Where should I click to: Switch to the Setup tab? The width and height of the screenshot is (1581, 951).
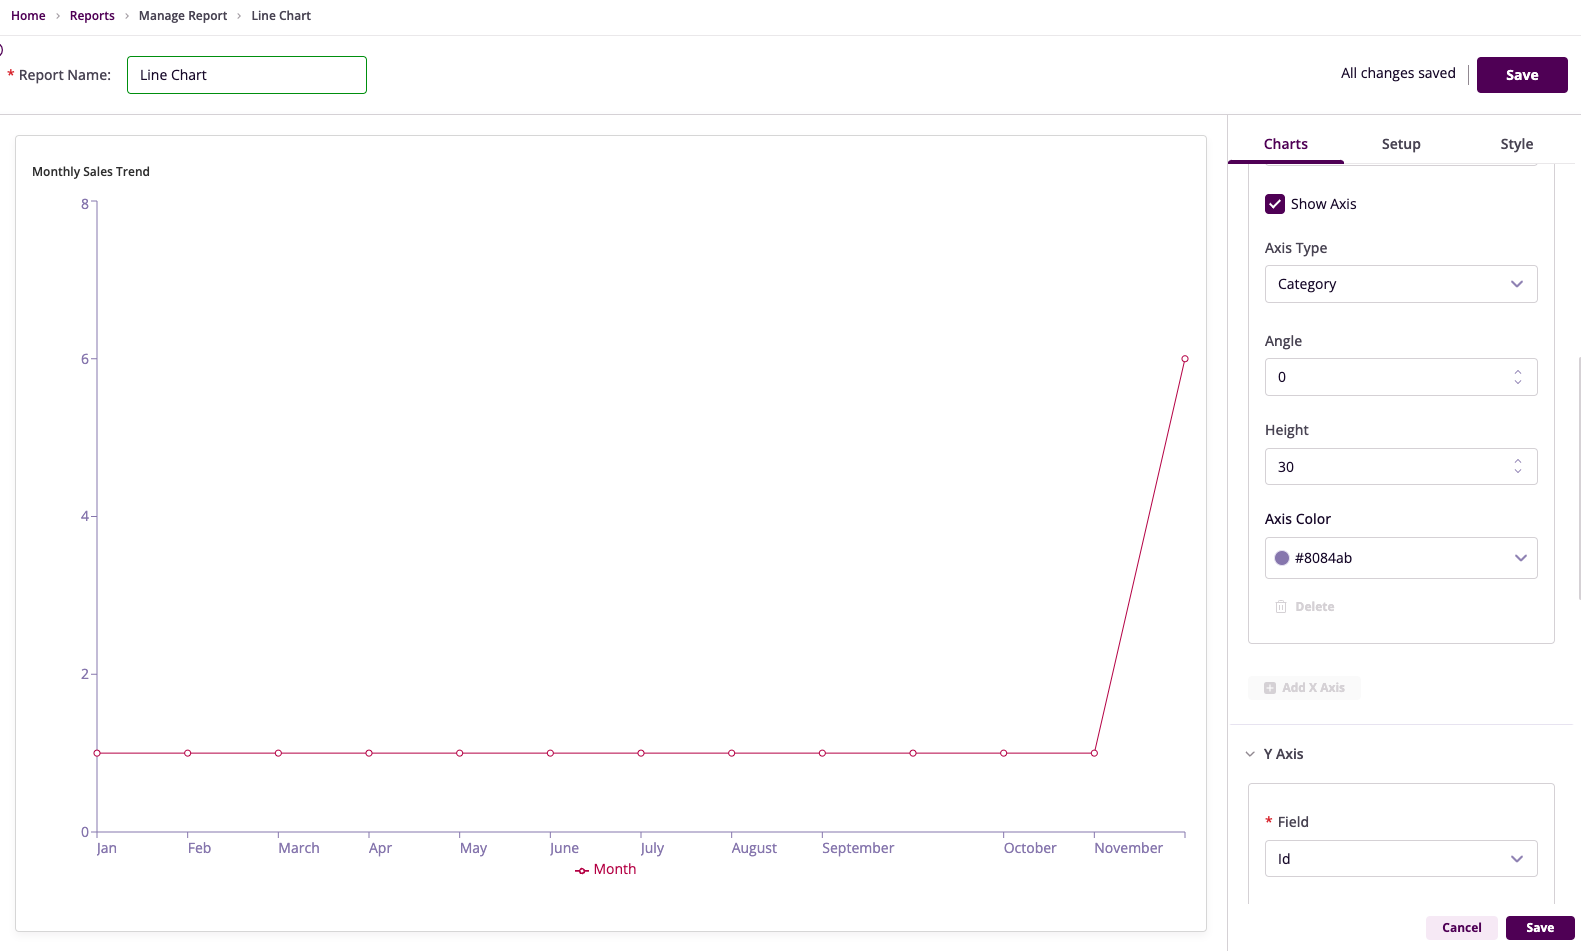coord(1401,144)
